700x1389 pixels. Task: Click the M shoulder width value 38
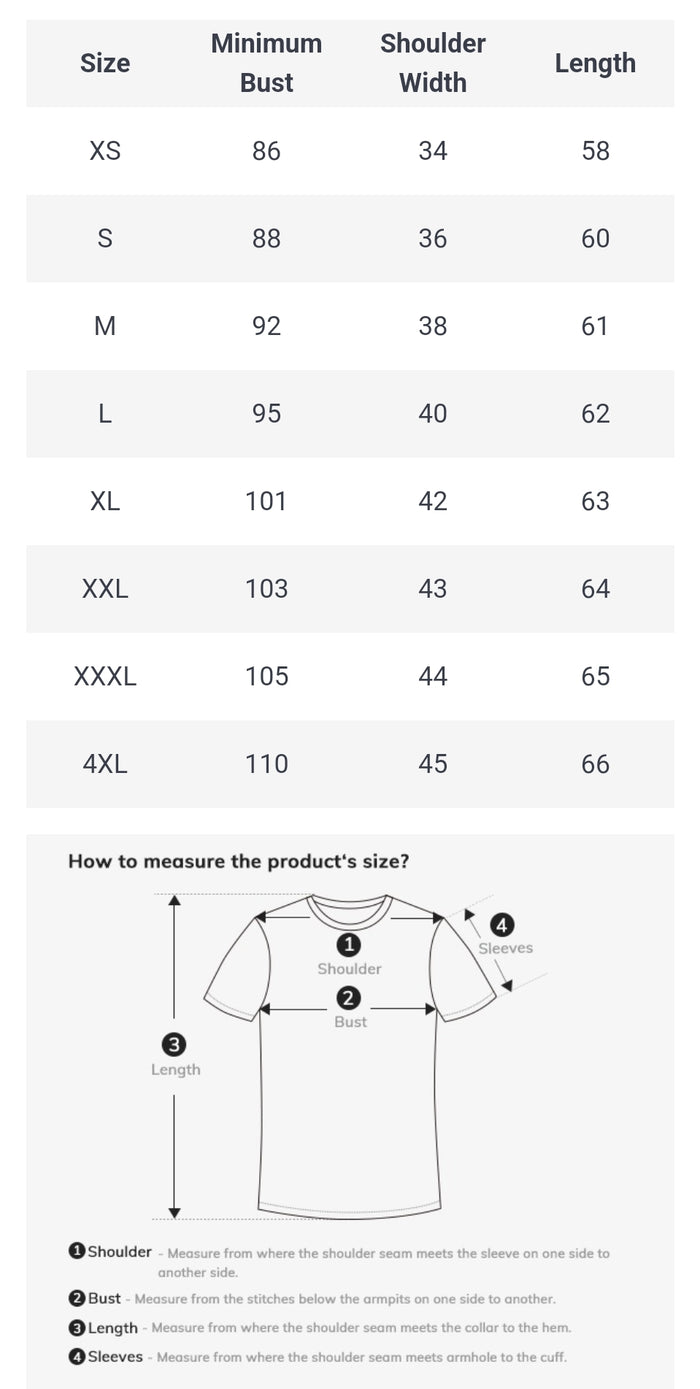coord(433,326)
